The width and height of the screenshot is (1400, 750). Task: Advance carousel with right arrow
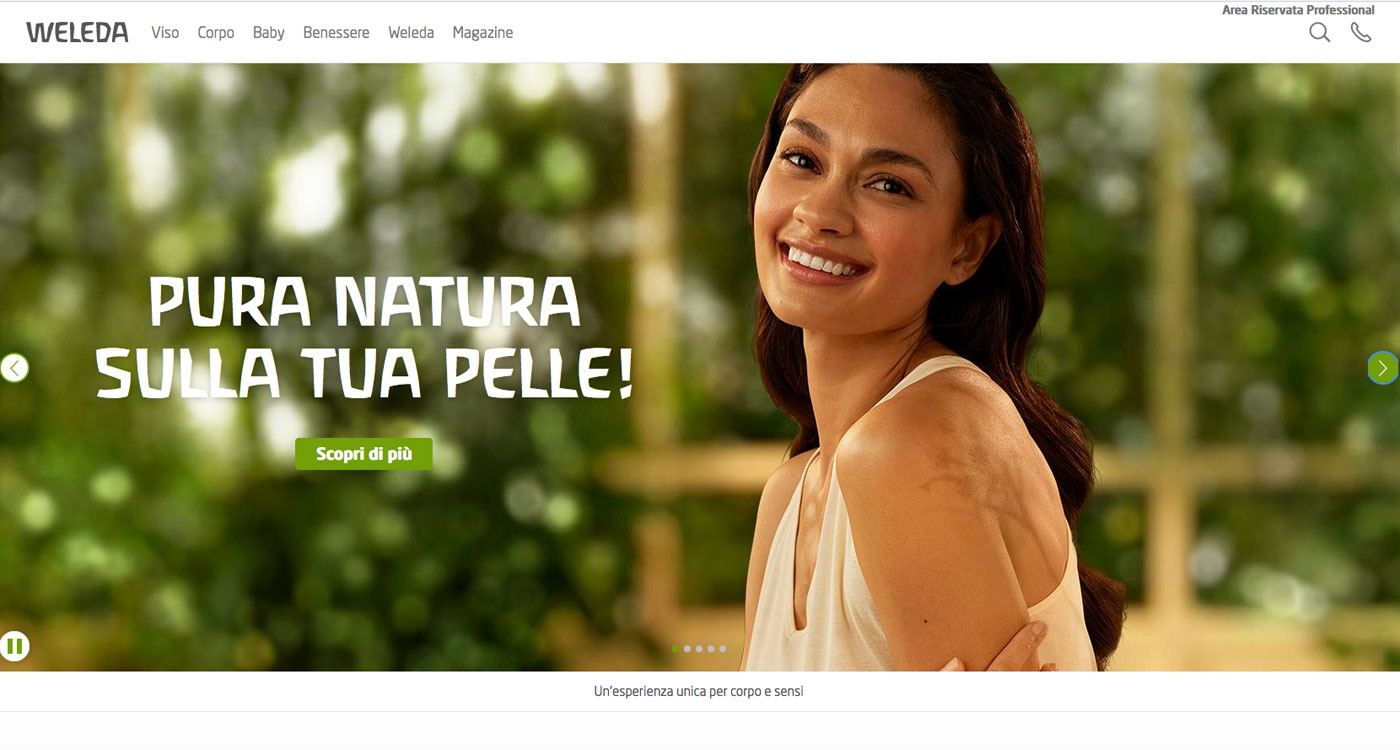pos(1383,368)
